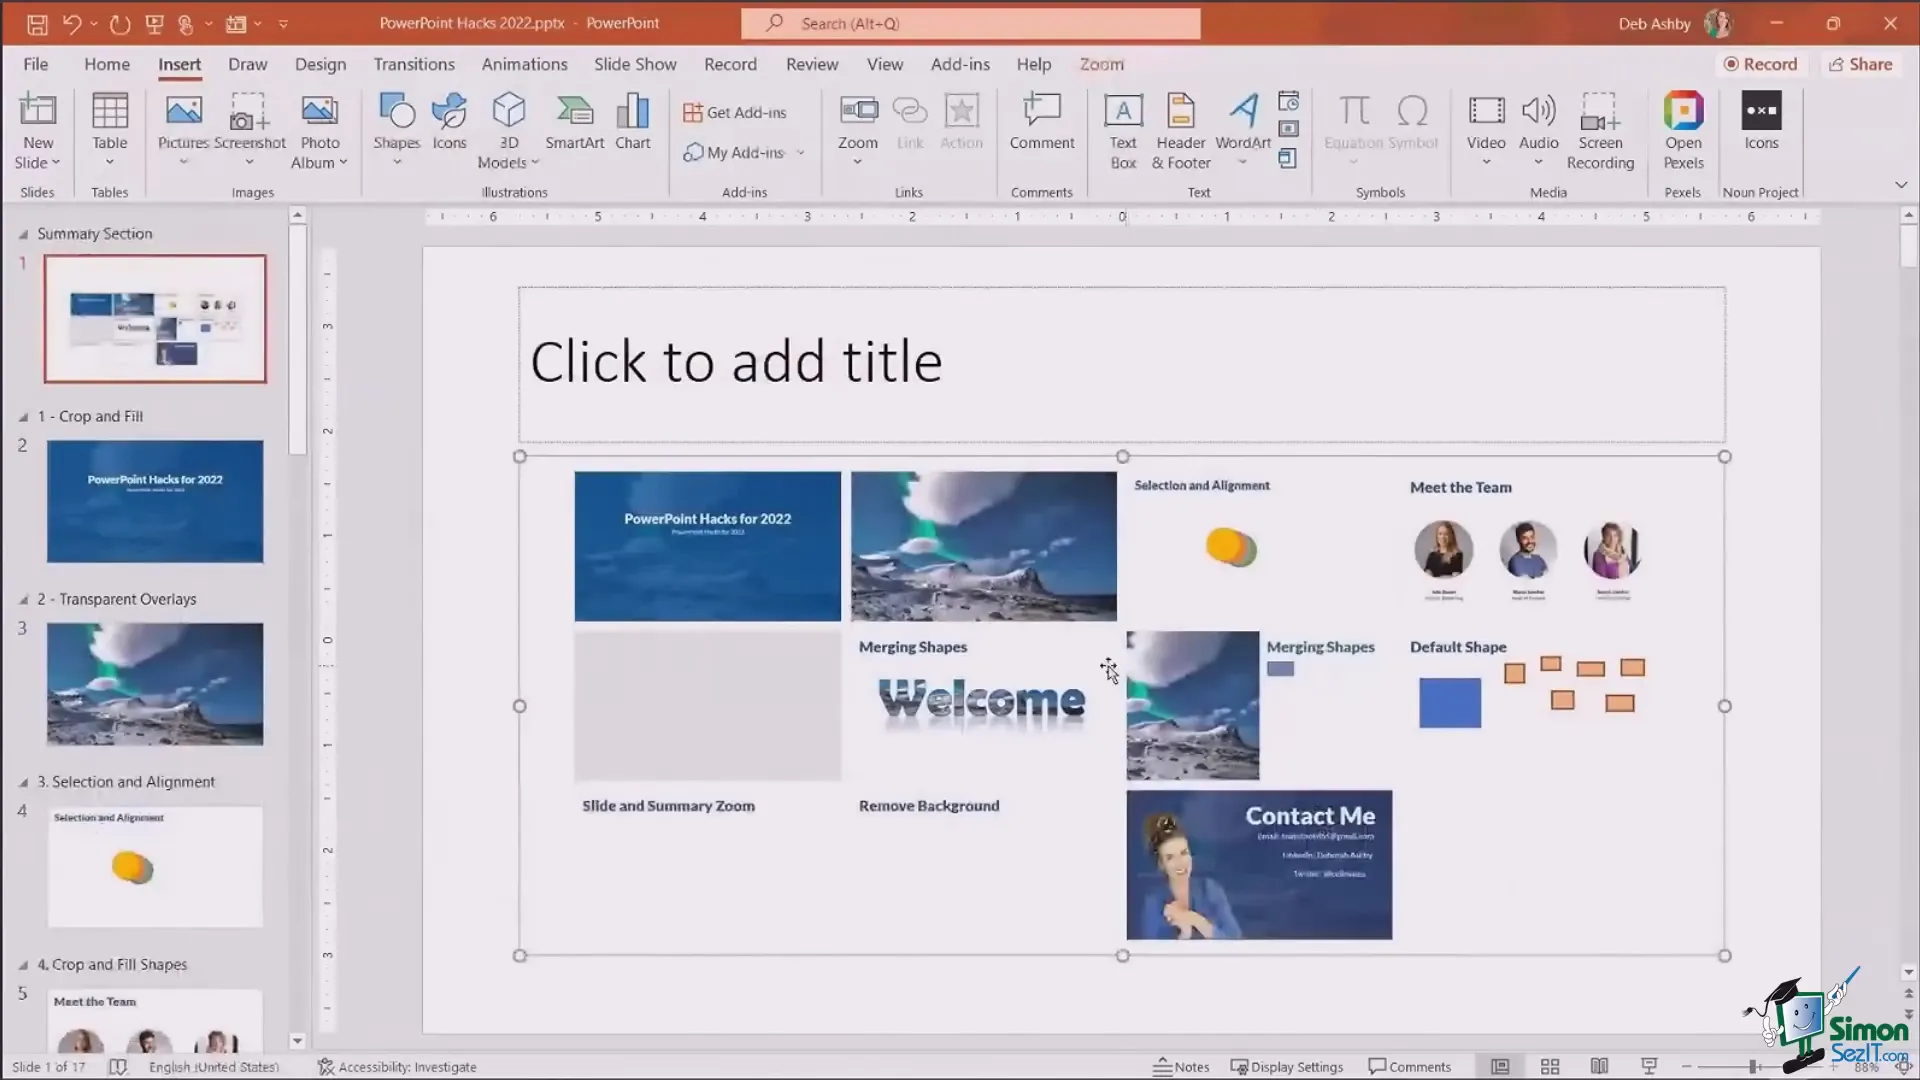Start presentation from beginning icon

point(154,23)
